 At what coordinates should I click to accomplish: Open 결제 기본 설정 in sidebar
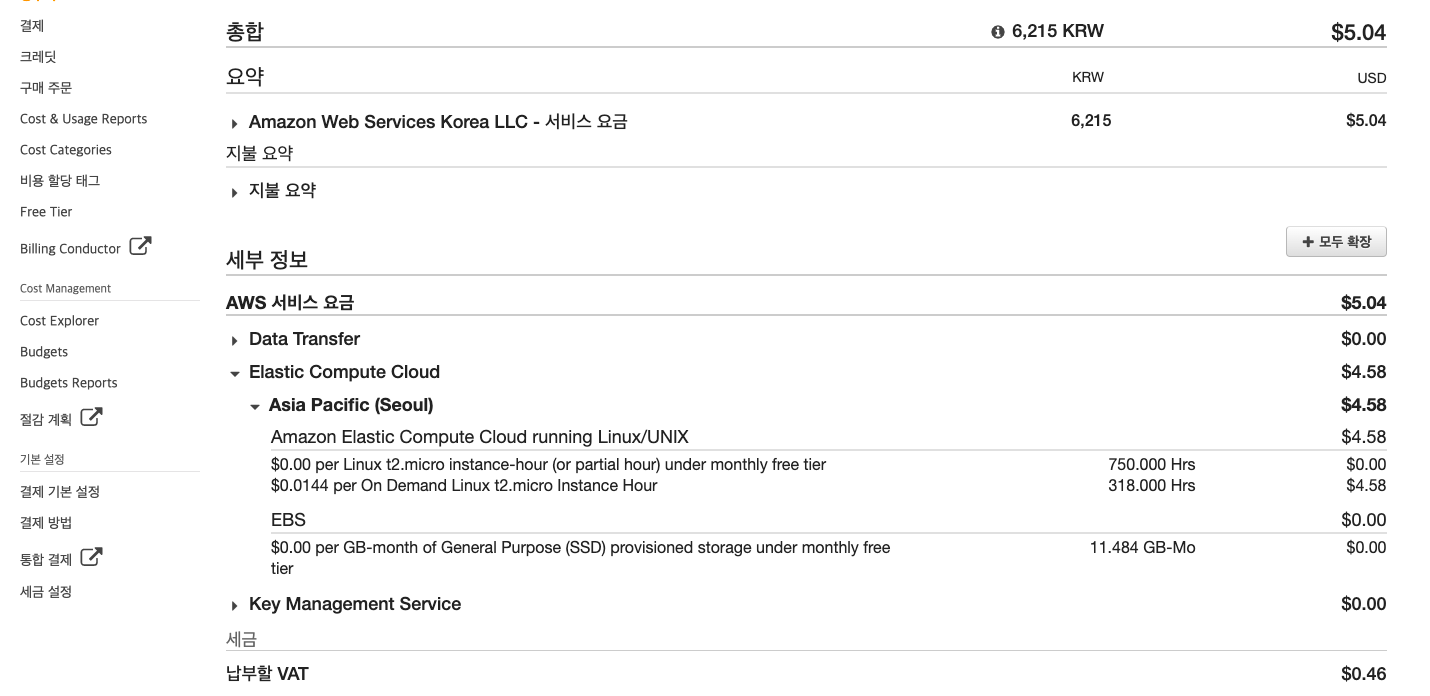pos(60,492)
